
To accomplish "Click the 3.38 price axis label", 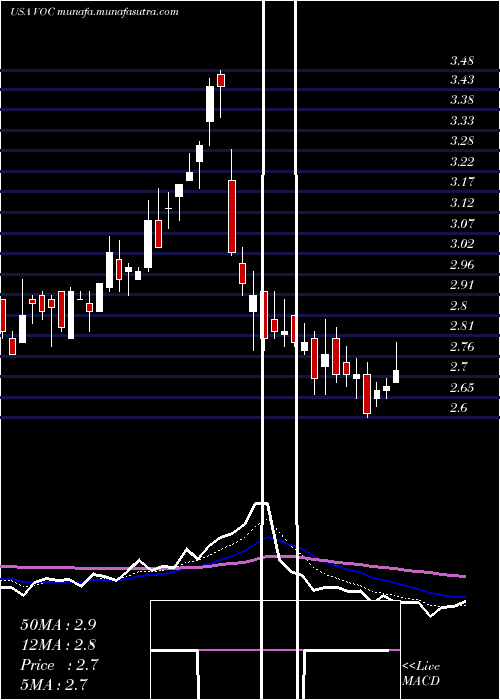I will point(462,100).
